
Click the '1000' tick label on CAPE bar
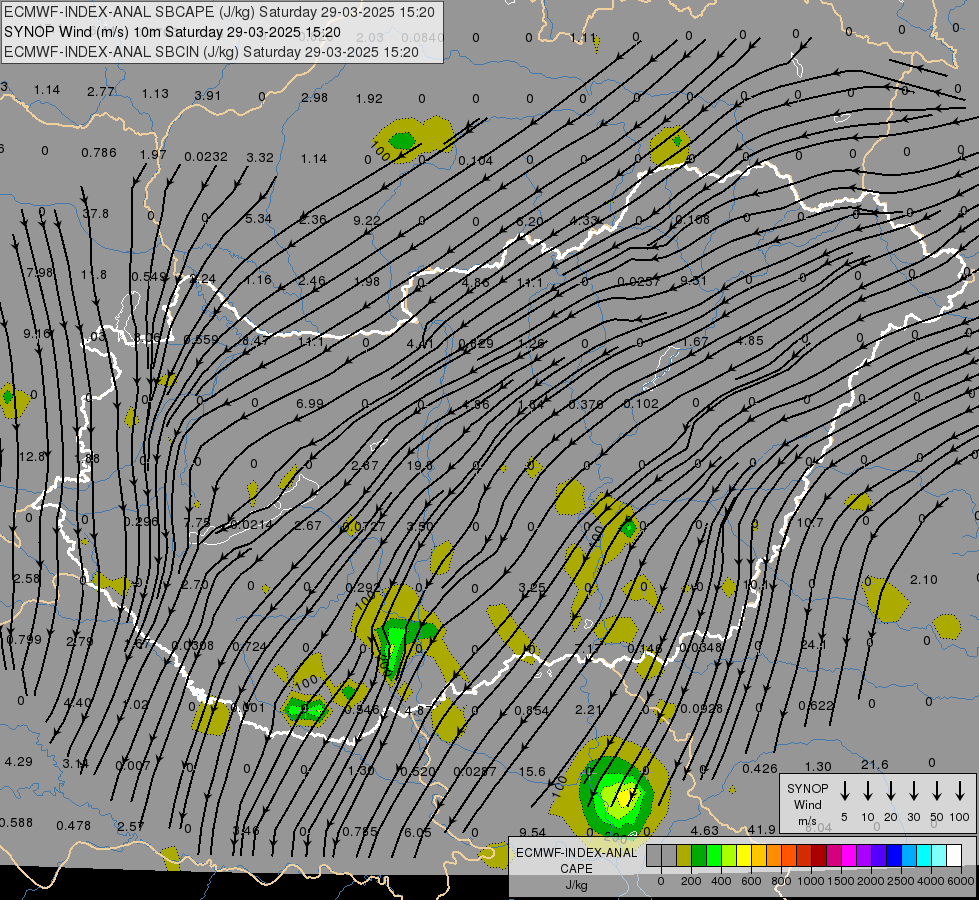810,881
